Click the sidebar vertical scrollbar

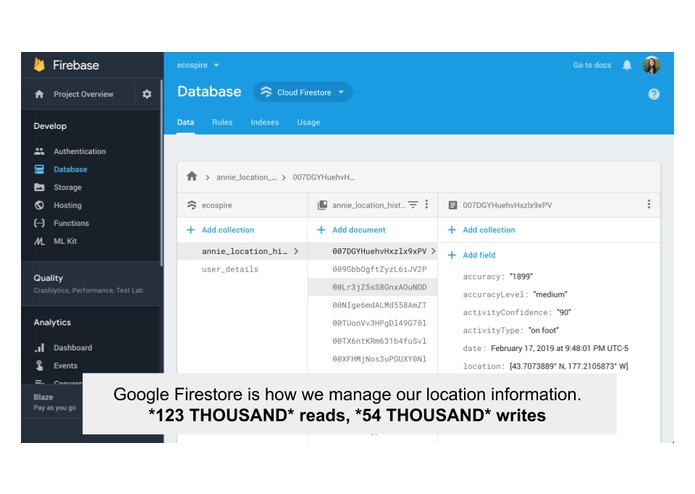161,173
